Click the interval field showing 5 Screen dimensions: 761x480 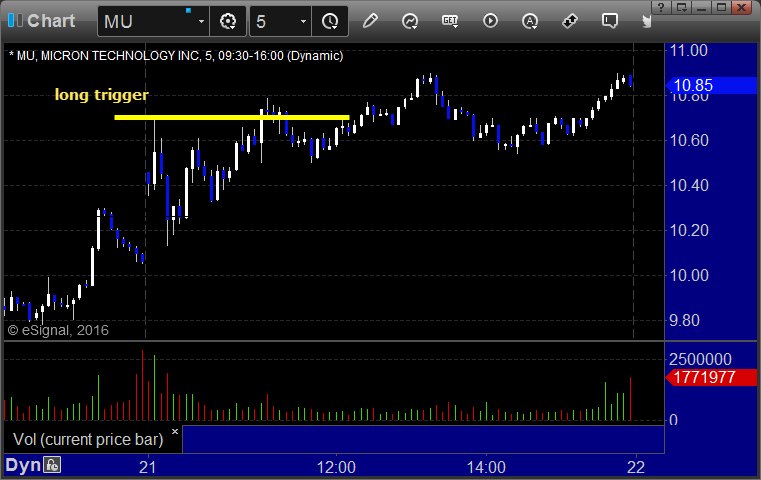pyautogui.click(x=273, y=21)
